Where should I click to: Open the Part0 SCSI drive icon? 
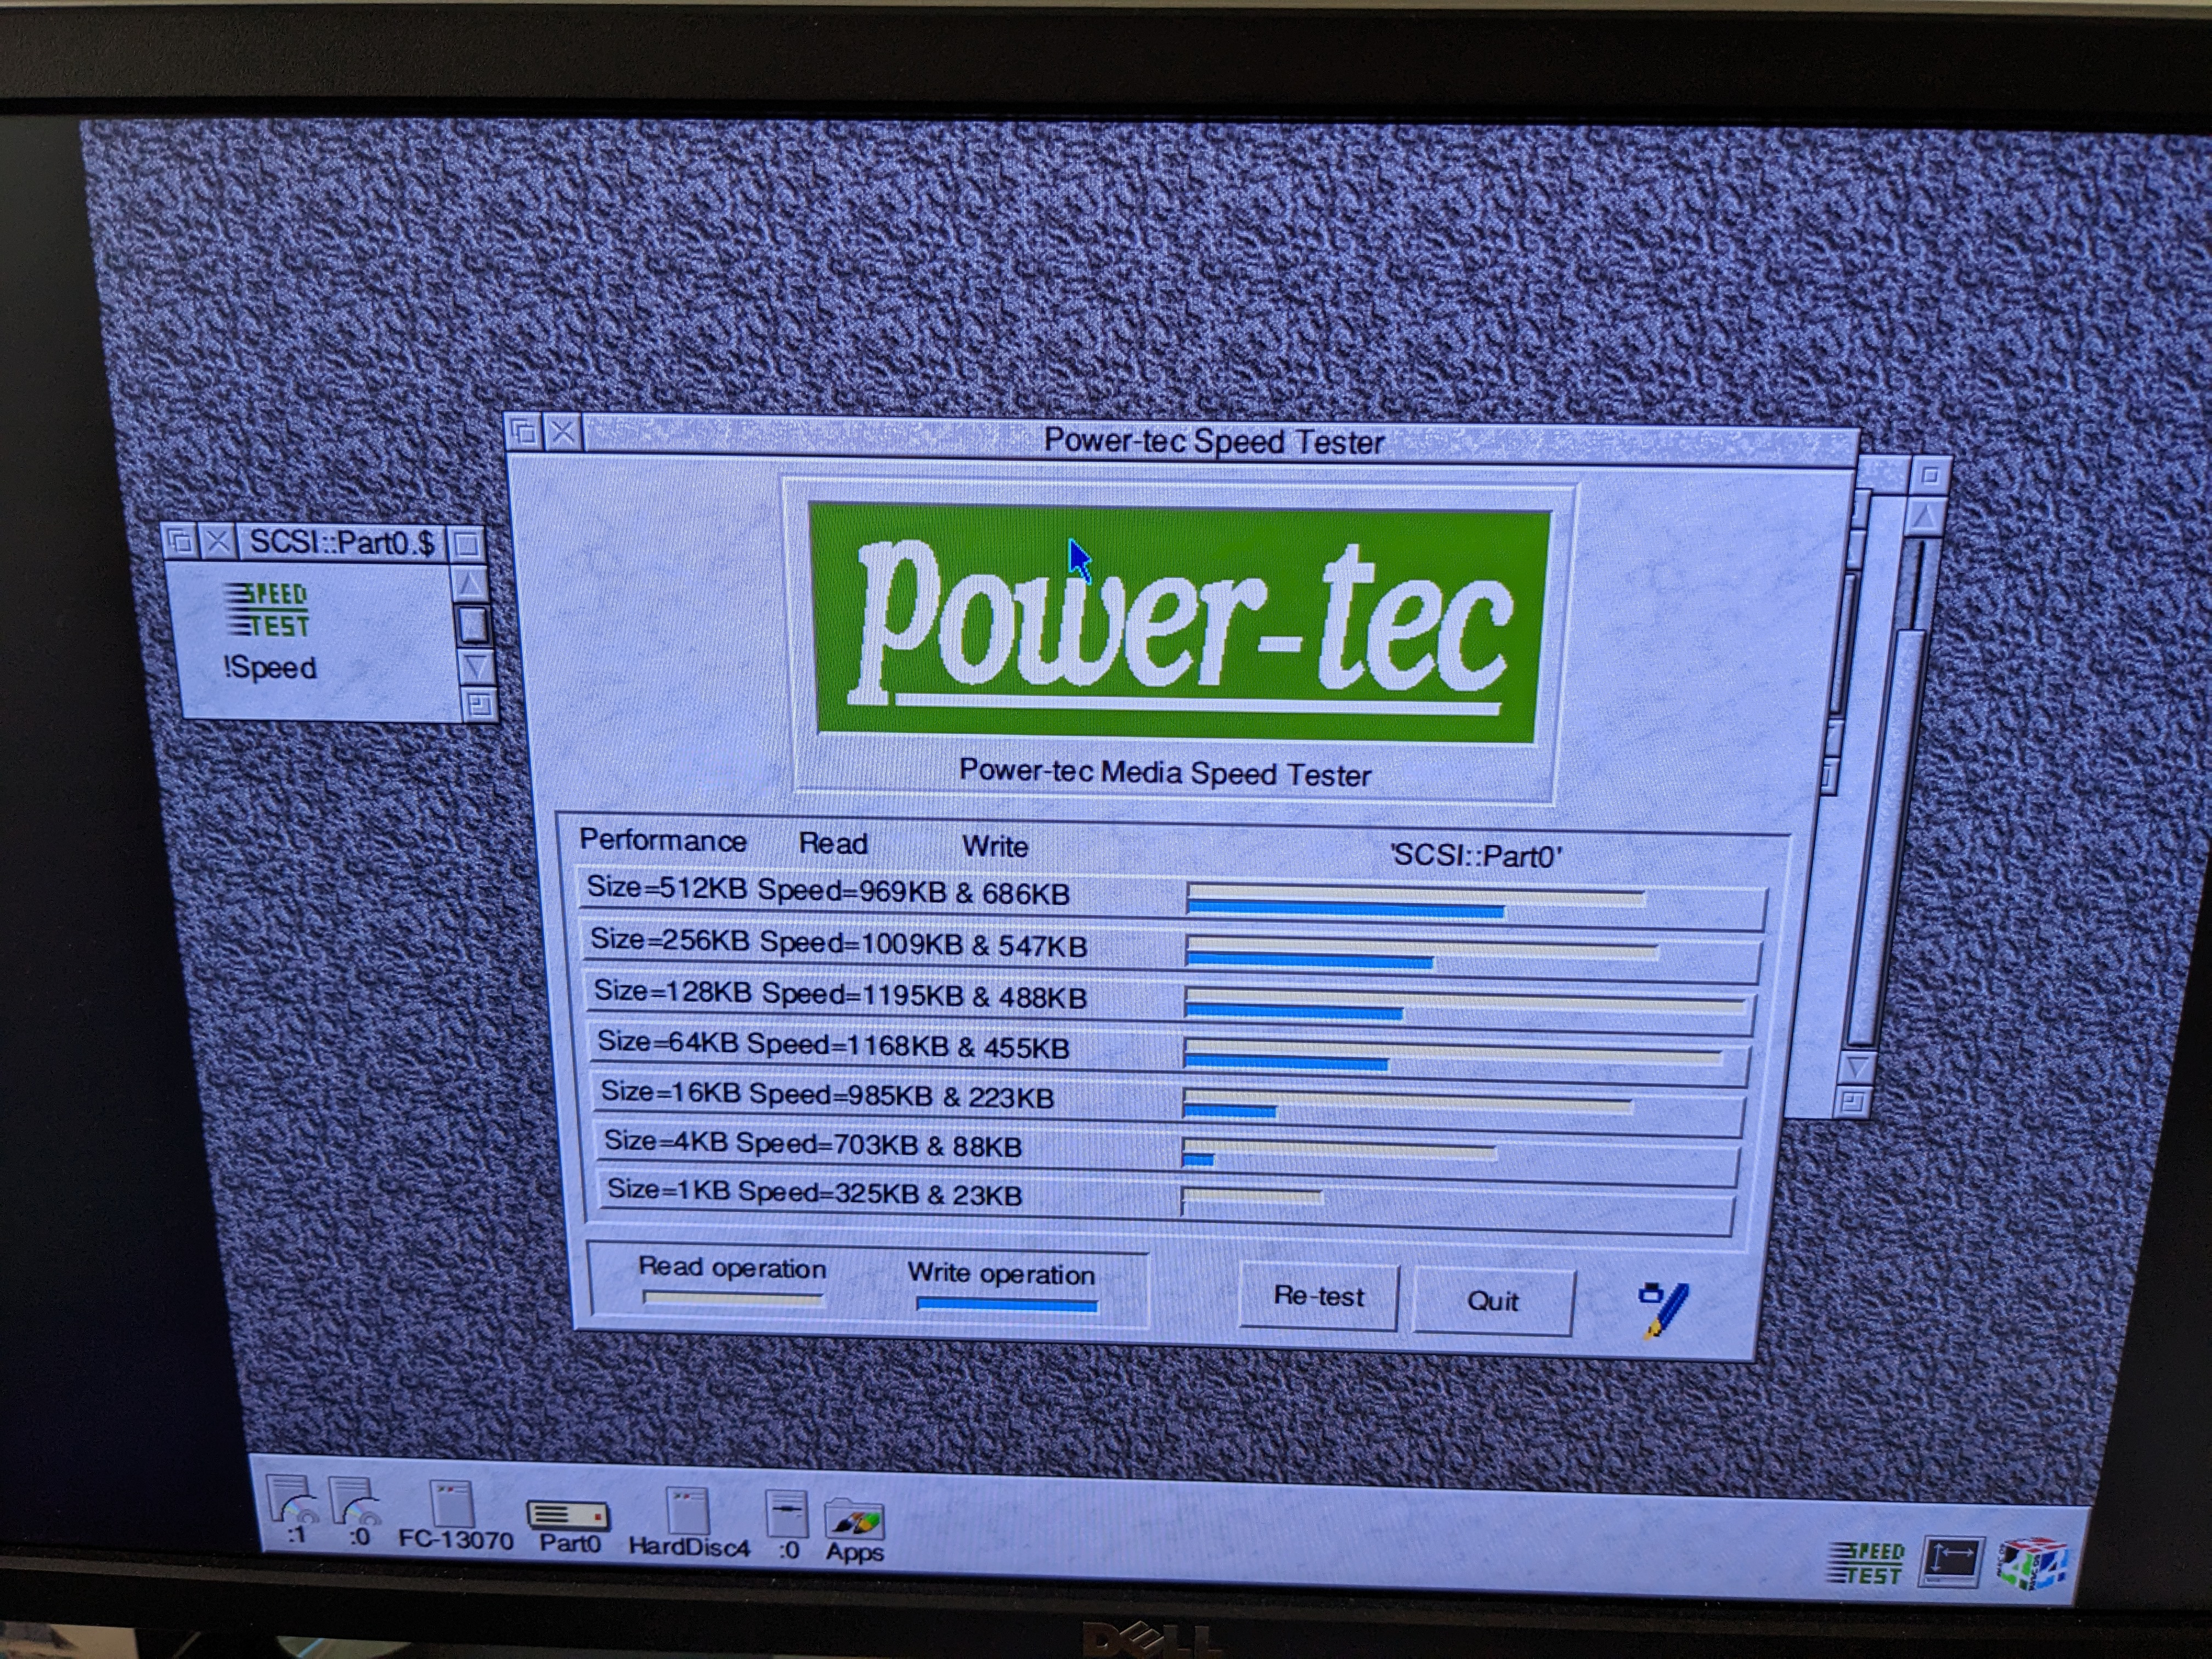pos(568,1516)
